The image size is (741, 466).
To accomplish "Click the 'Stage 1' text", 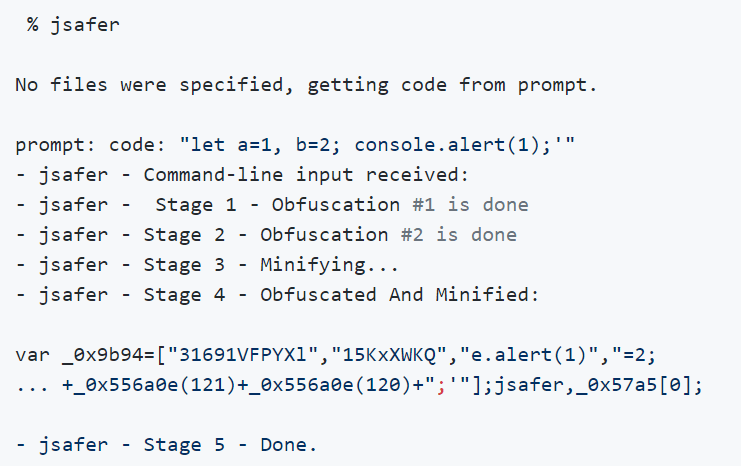I will pyautogui.click(x=196, y=205).
